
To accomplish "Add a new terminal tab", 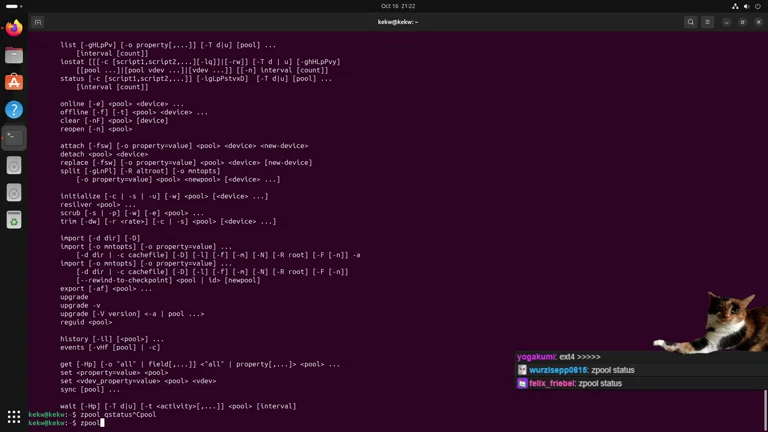I will coord(38,22).
